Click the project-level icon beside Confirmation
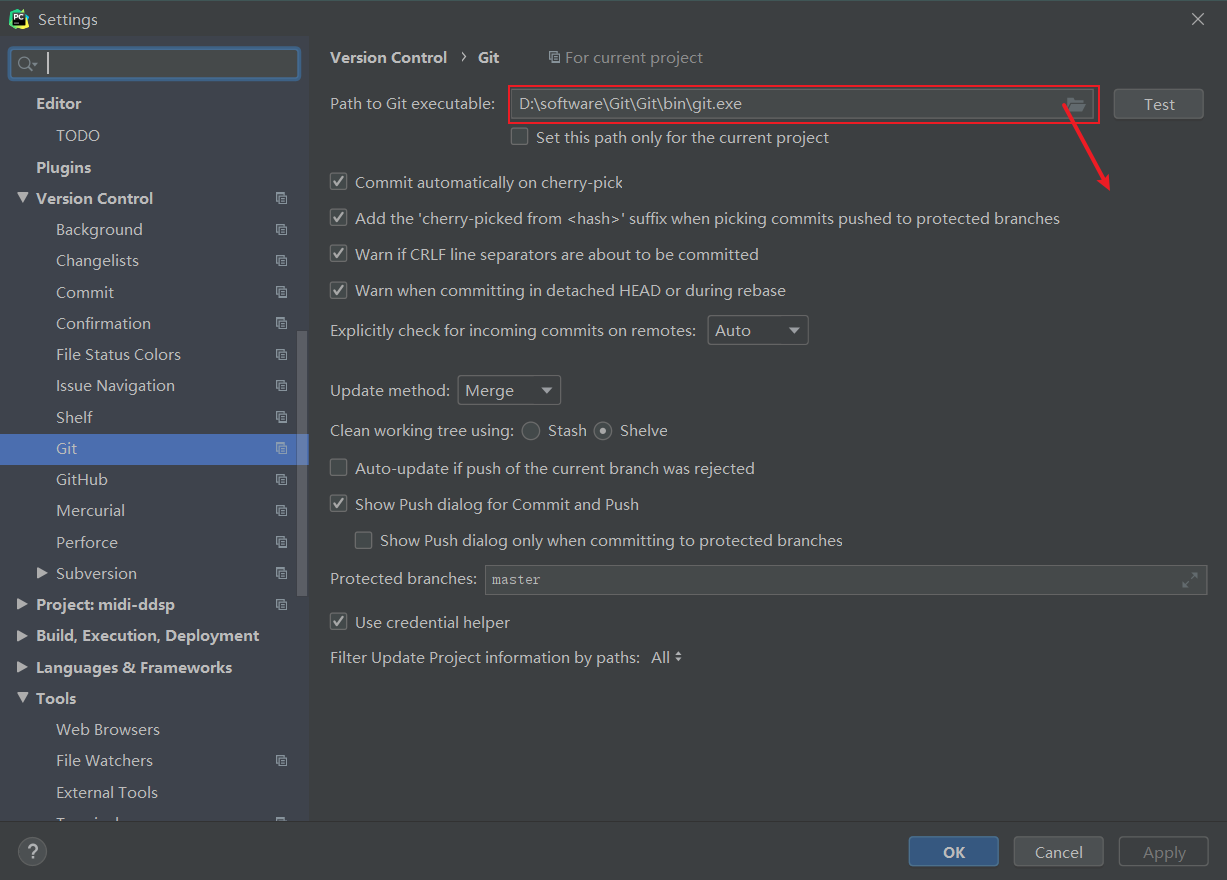1227x880 pixels. pos(281,323)
